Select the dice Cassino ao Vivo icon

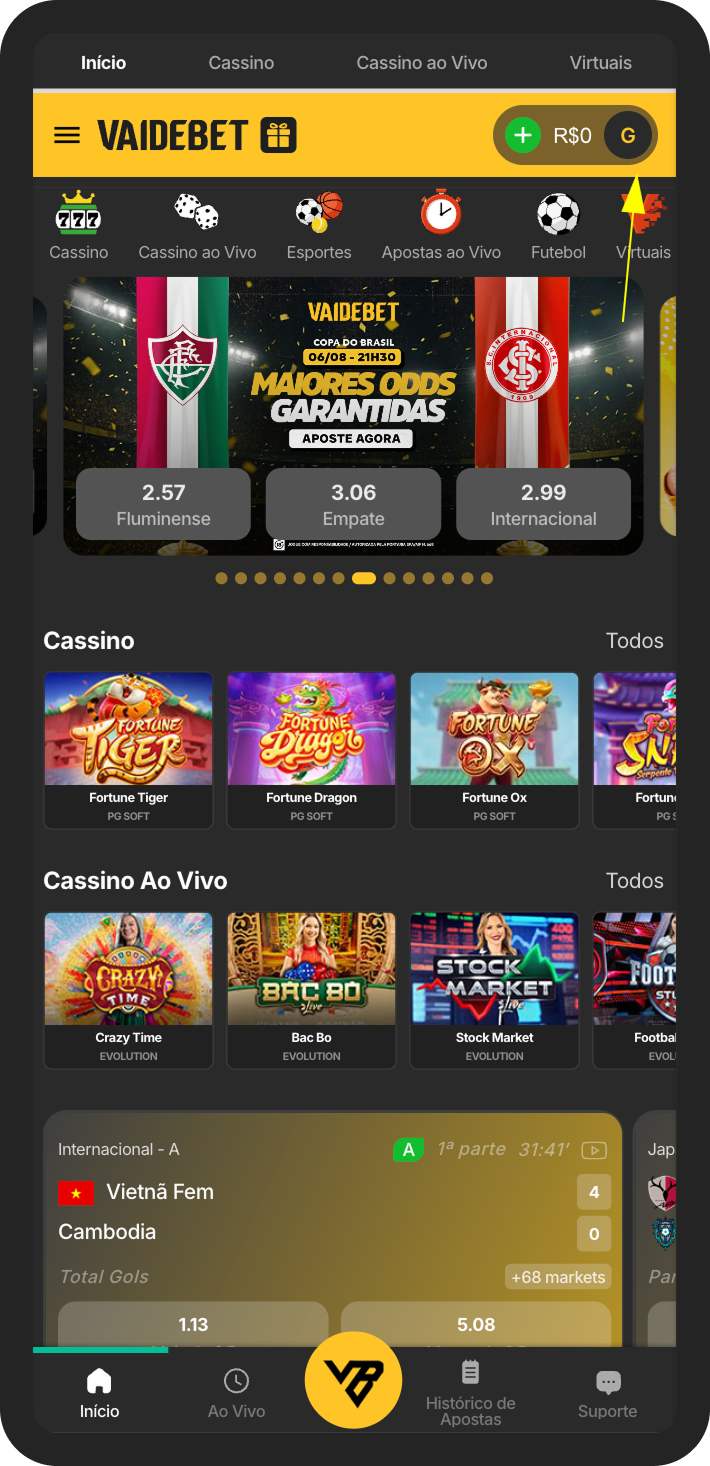(x=197, y=212)
